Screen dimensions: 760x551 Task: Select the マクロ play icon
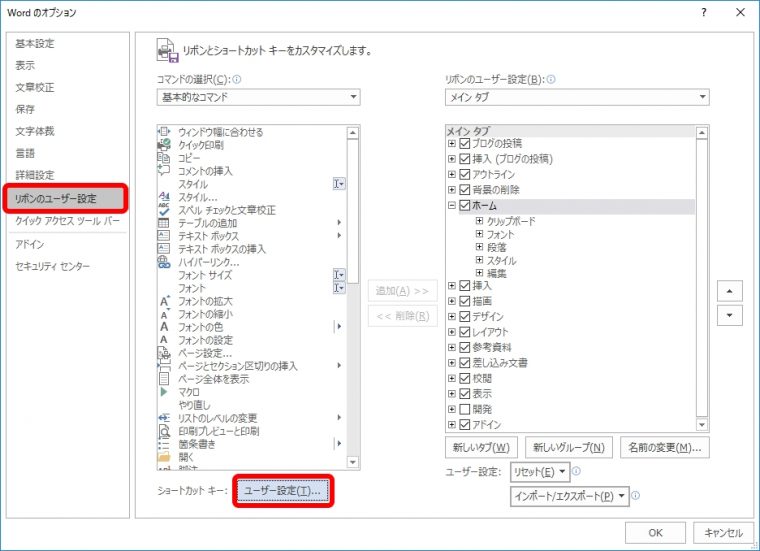164,392
